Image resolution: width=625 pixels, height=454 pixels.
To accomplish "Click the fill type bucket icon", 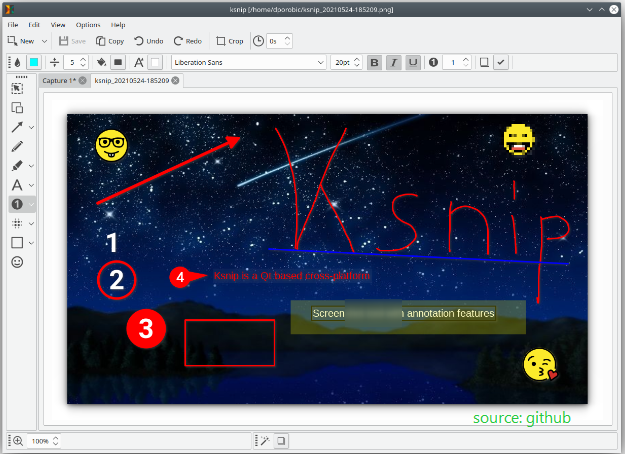I will point(101,62).
